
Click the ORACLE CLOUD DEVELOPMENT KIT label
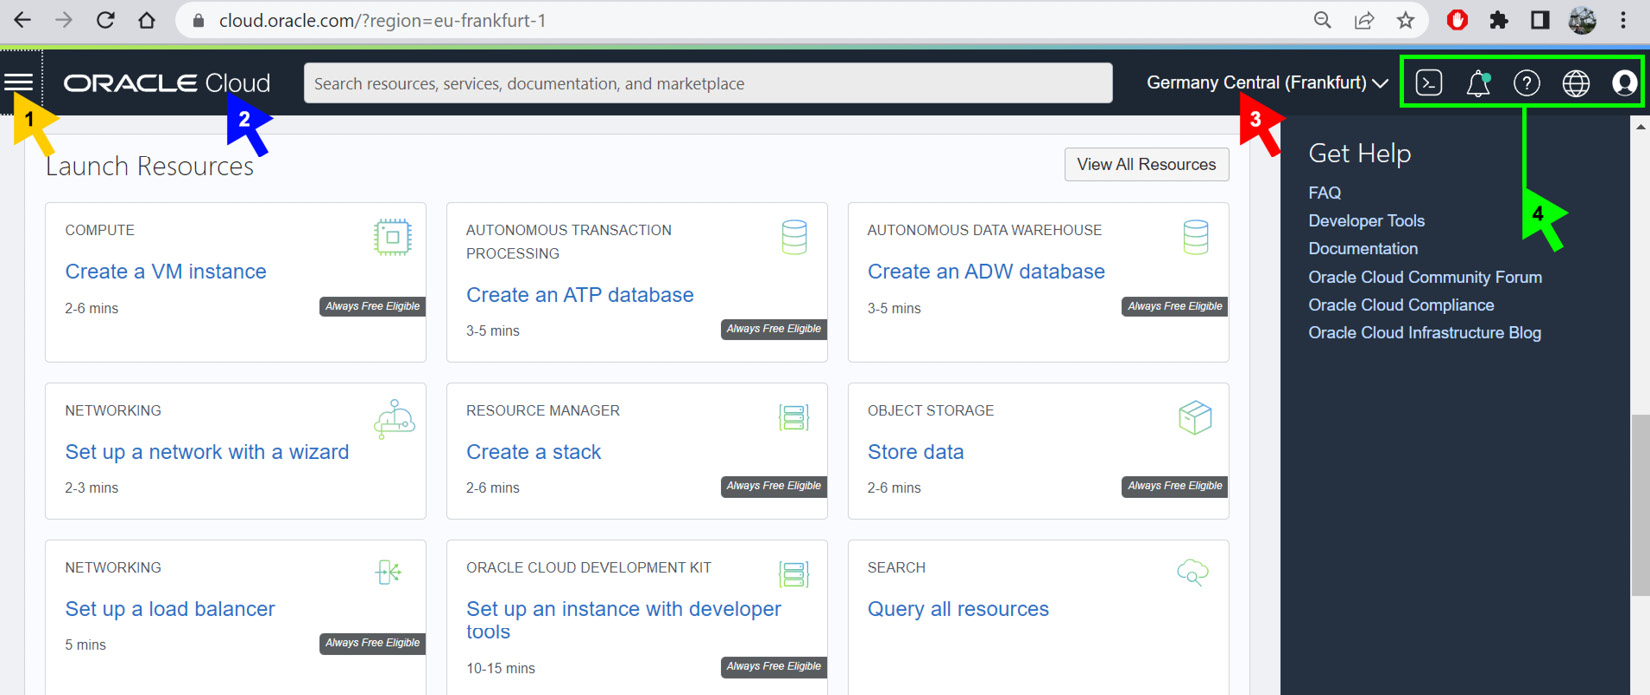click(589, 568)
